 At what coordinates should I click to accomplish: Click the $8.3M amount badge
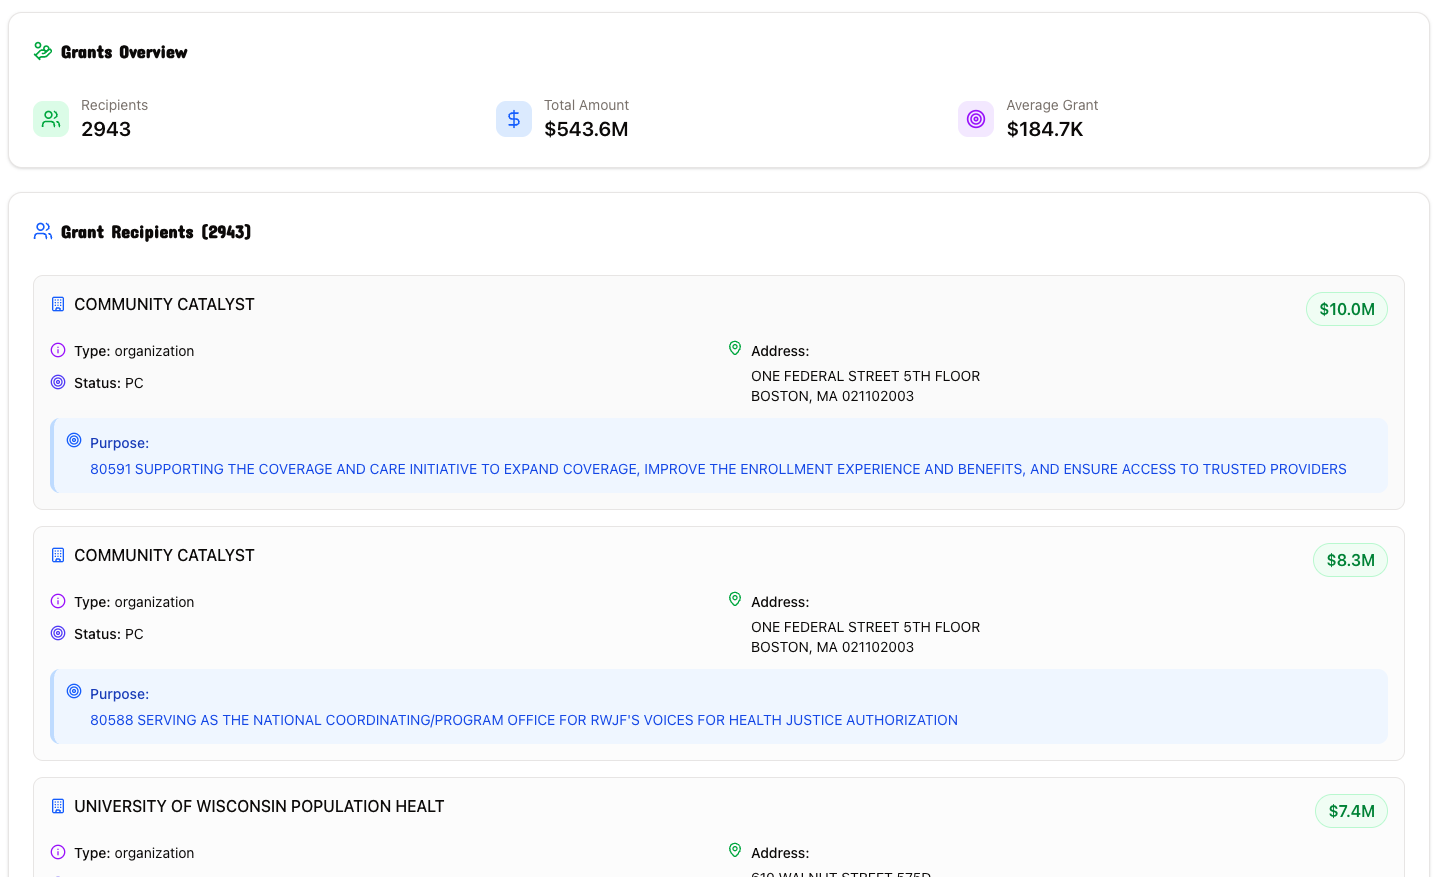click(1350, 560)
